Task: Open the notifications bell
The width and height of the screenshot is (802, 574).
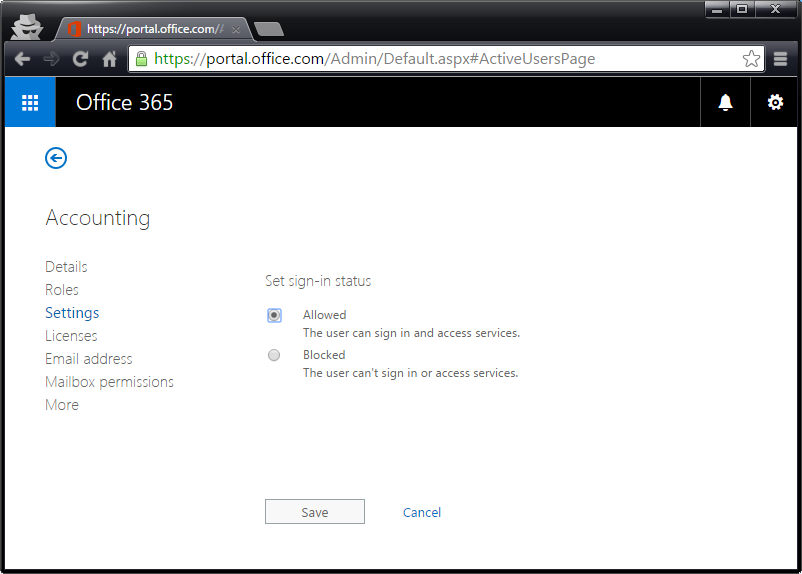Action: (x=725, y=102)
